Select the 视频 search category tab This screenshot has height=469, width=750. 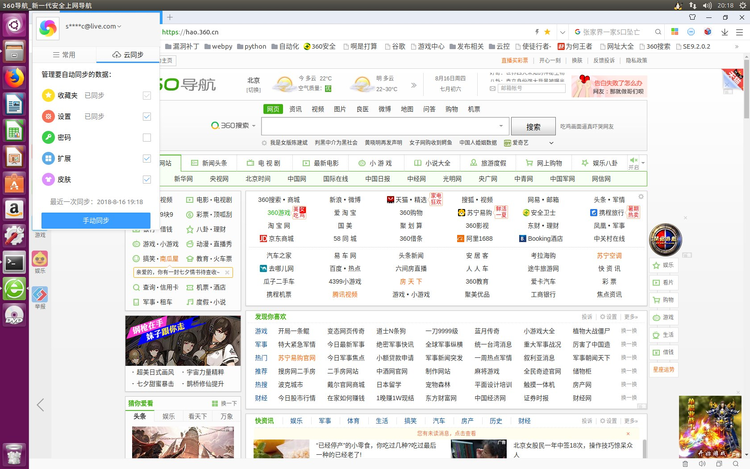click(318, 109)
